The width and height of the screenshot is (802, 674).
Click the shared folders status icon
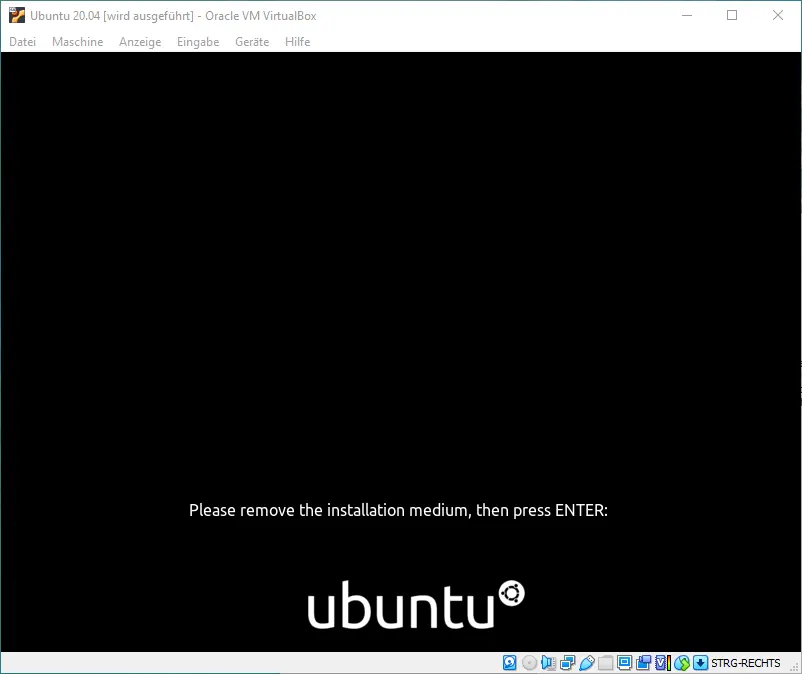click(x=605, y=663)
